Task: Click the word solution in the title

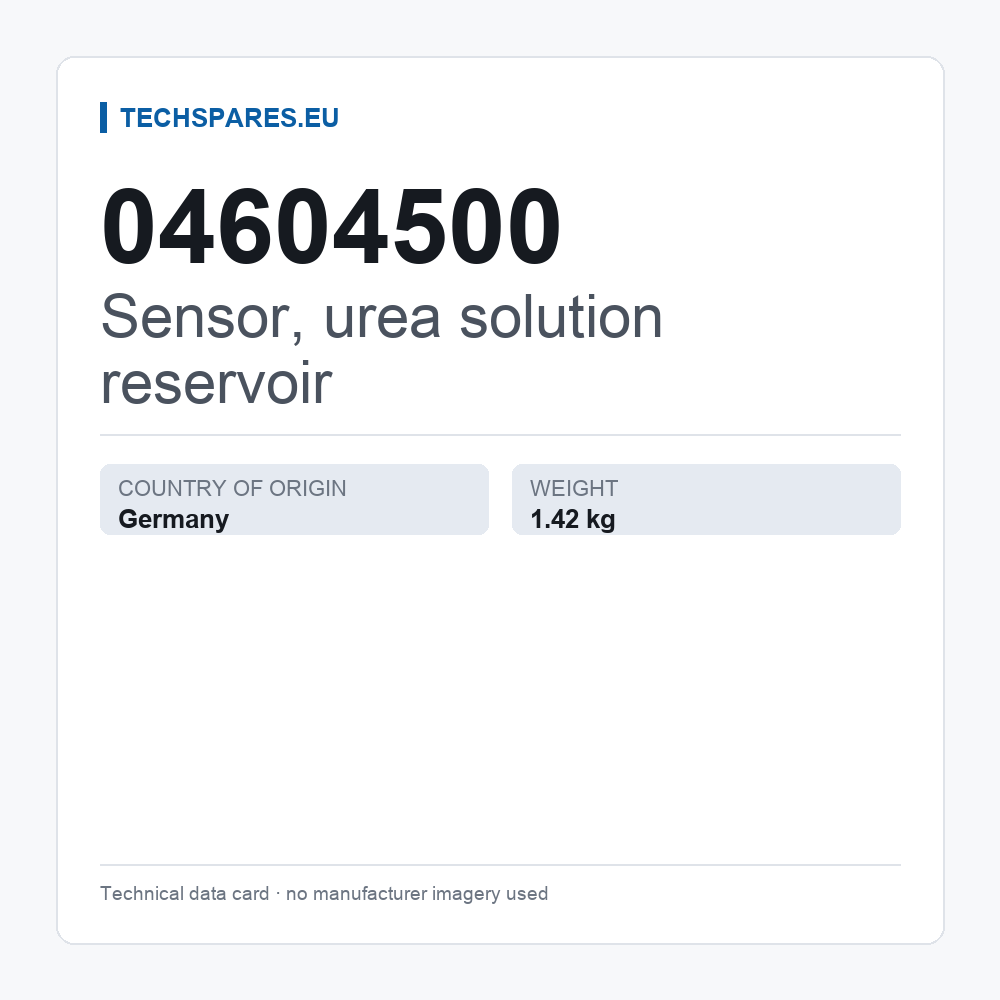Action: click(561, 317)
